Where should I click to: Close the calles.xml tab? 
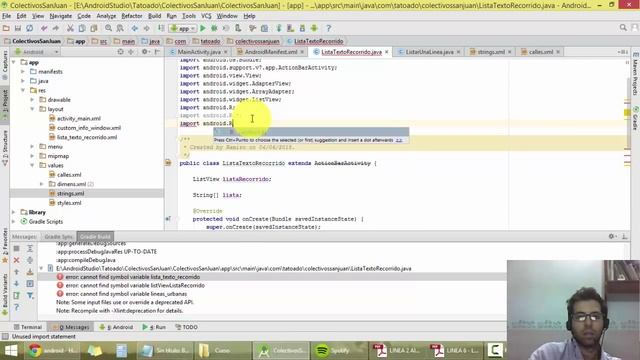coord(558,52)
